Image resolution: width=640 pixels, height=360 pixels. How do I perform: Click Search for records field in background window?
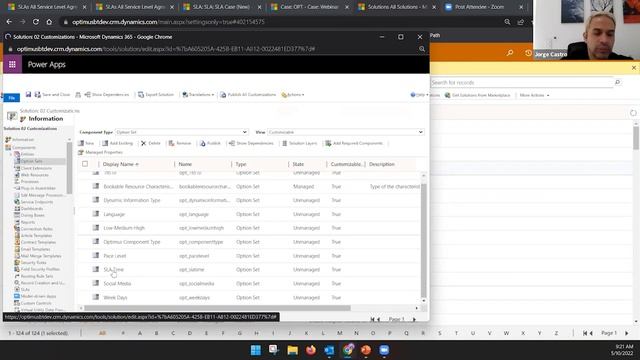(522, 82)
